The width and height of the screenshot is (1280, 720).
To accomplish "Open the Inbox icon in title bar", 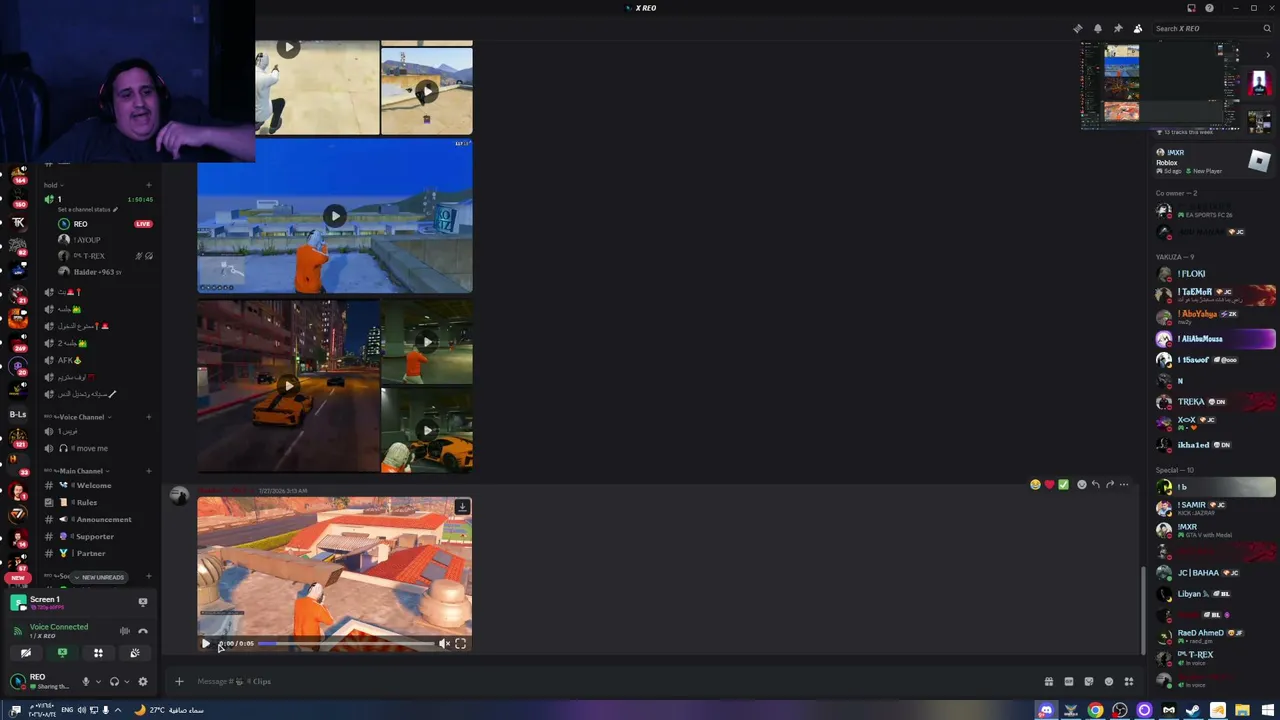I will [1191, 8].
